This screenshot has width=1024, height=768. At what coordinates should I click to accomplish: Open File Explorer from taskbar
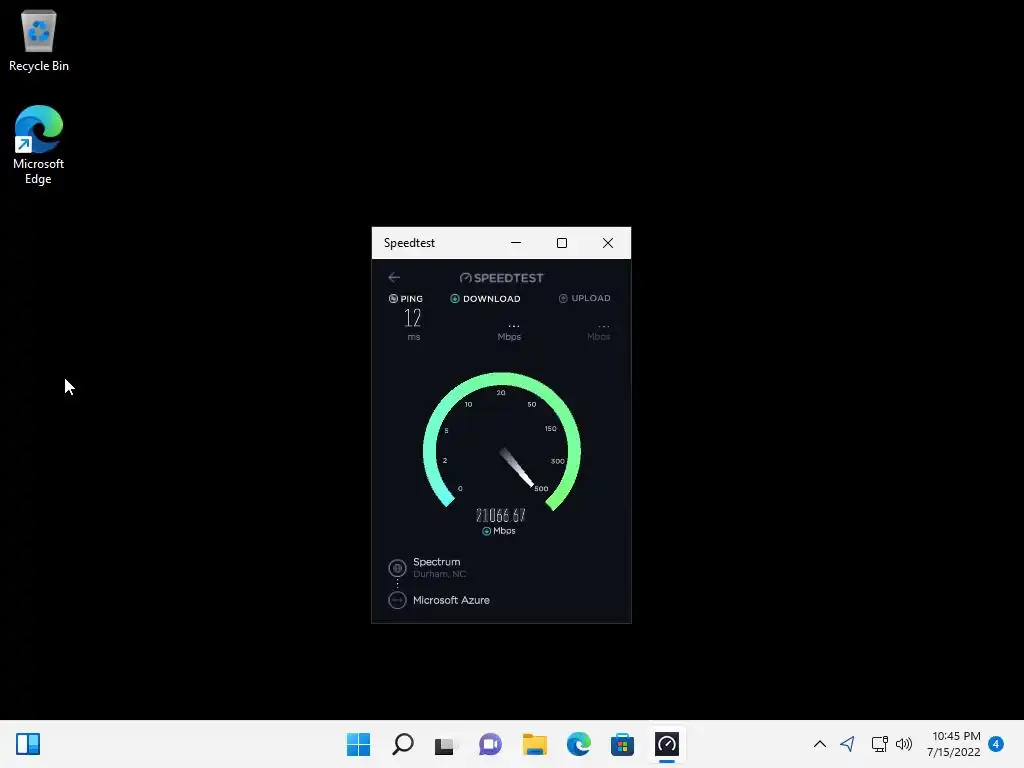535,744
